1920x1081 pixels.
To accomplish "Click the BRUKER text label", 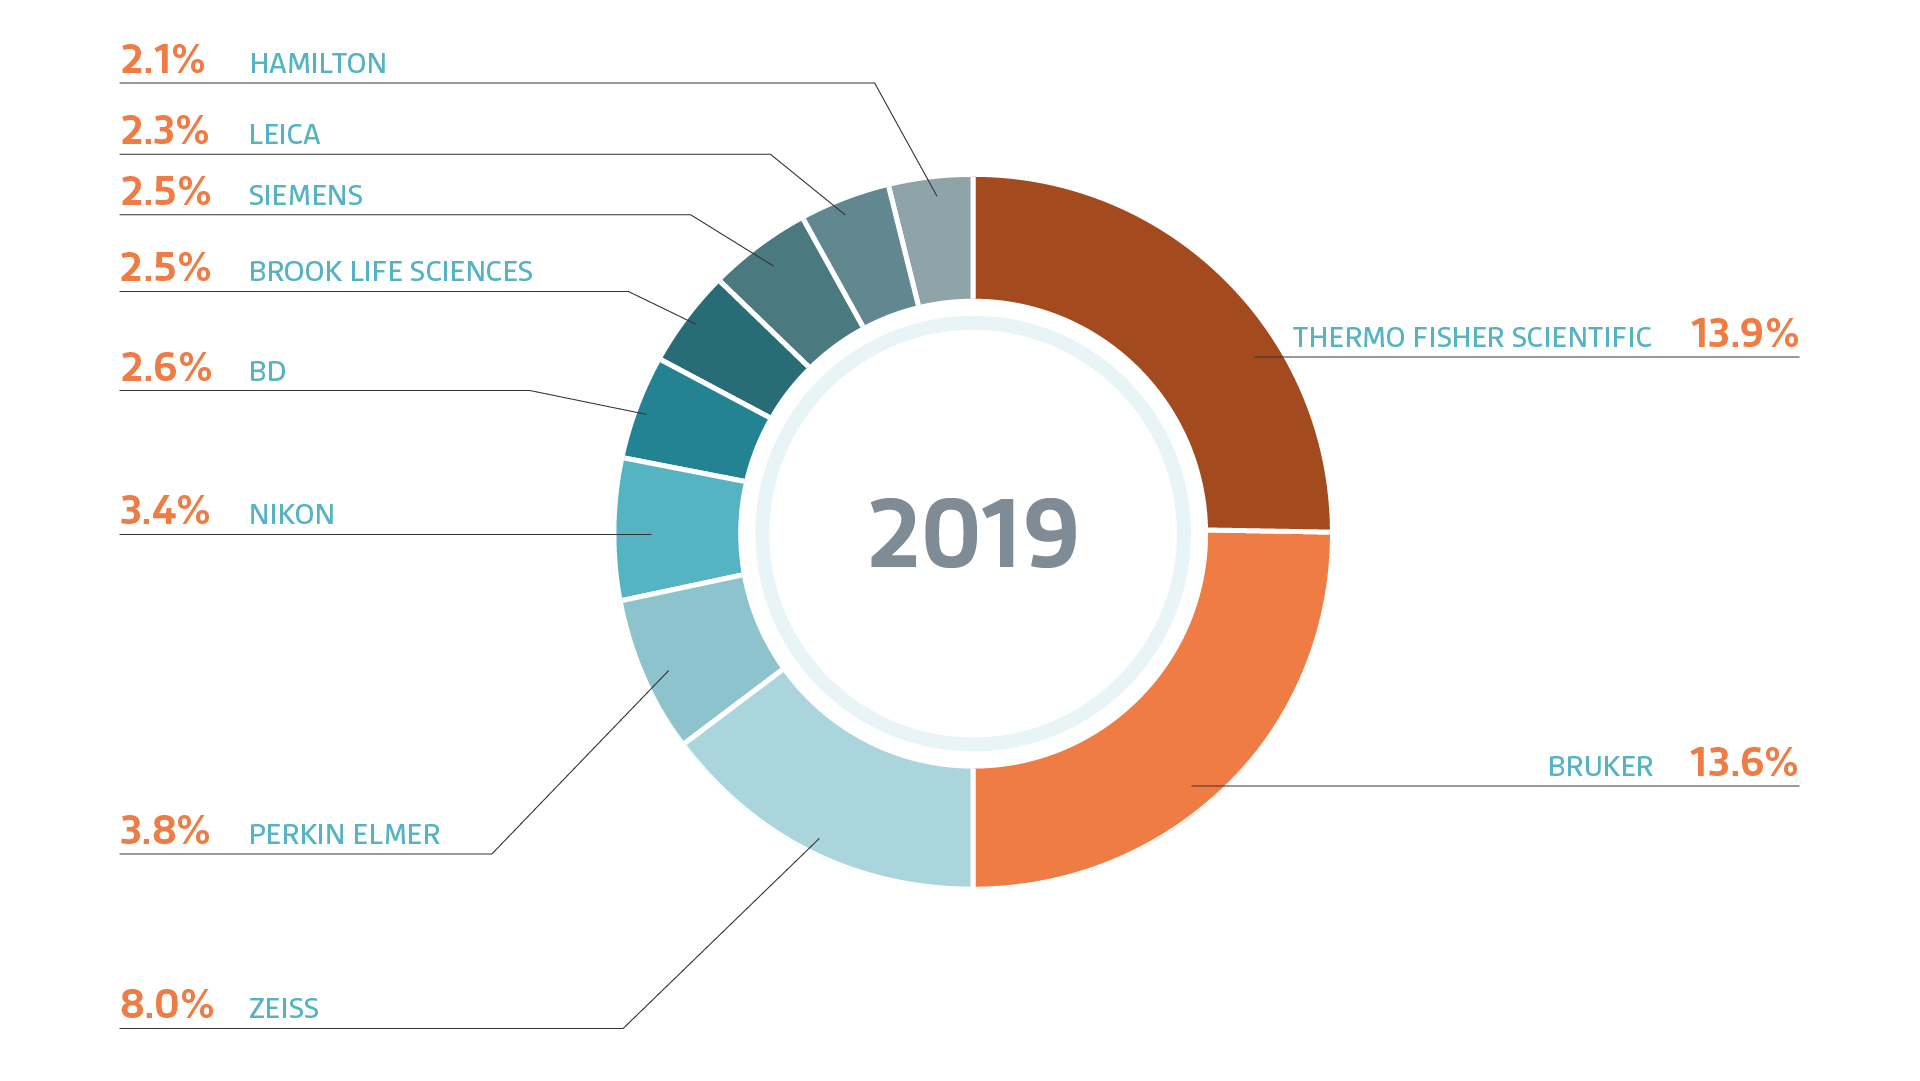I will pyautogui.click(x=1600, y=767).
